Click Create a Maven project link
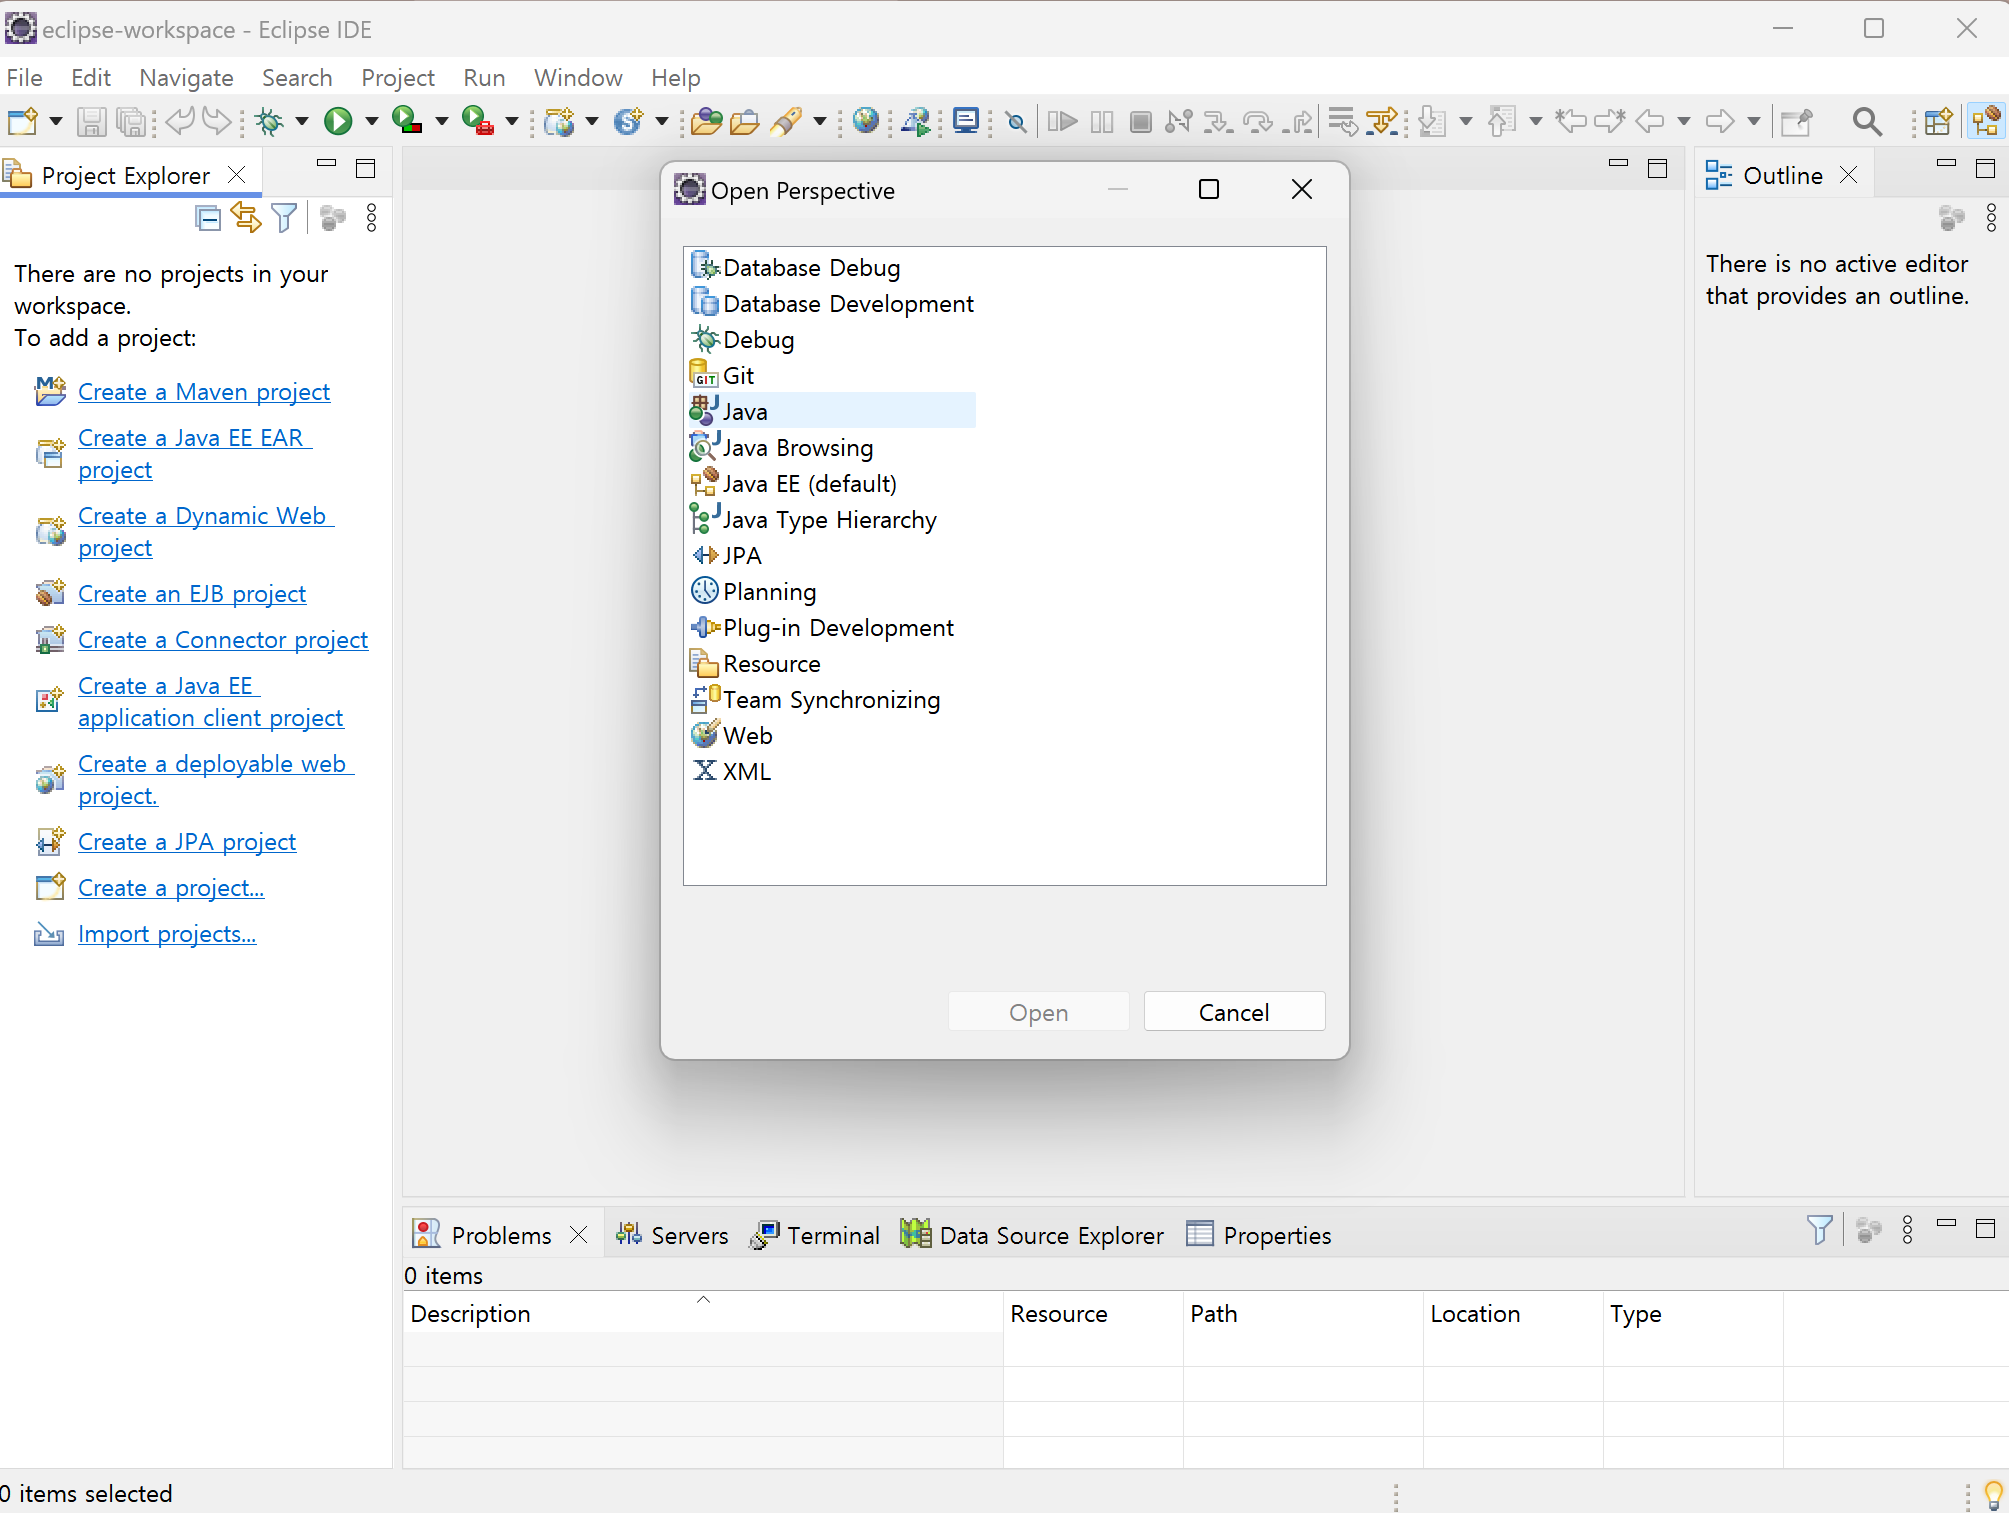 click(x=204, y=392)
